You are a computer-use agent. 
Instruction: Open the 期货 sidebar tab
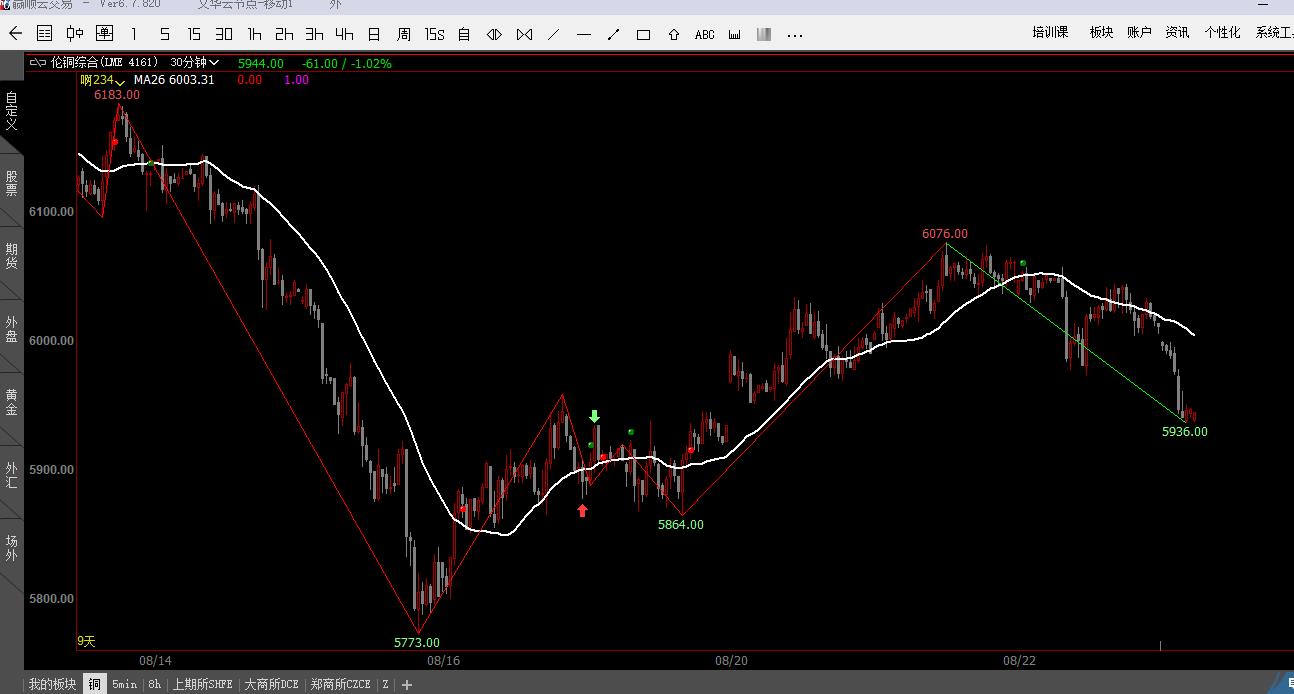tap(12, 256)
